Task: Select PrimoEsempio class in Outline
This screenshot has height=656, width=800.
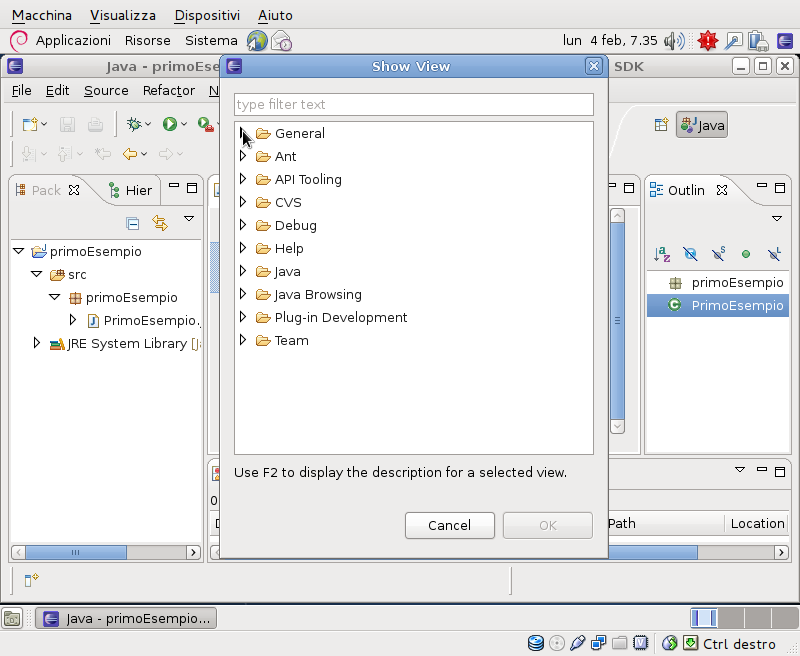Action: click(718, 306)
